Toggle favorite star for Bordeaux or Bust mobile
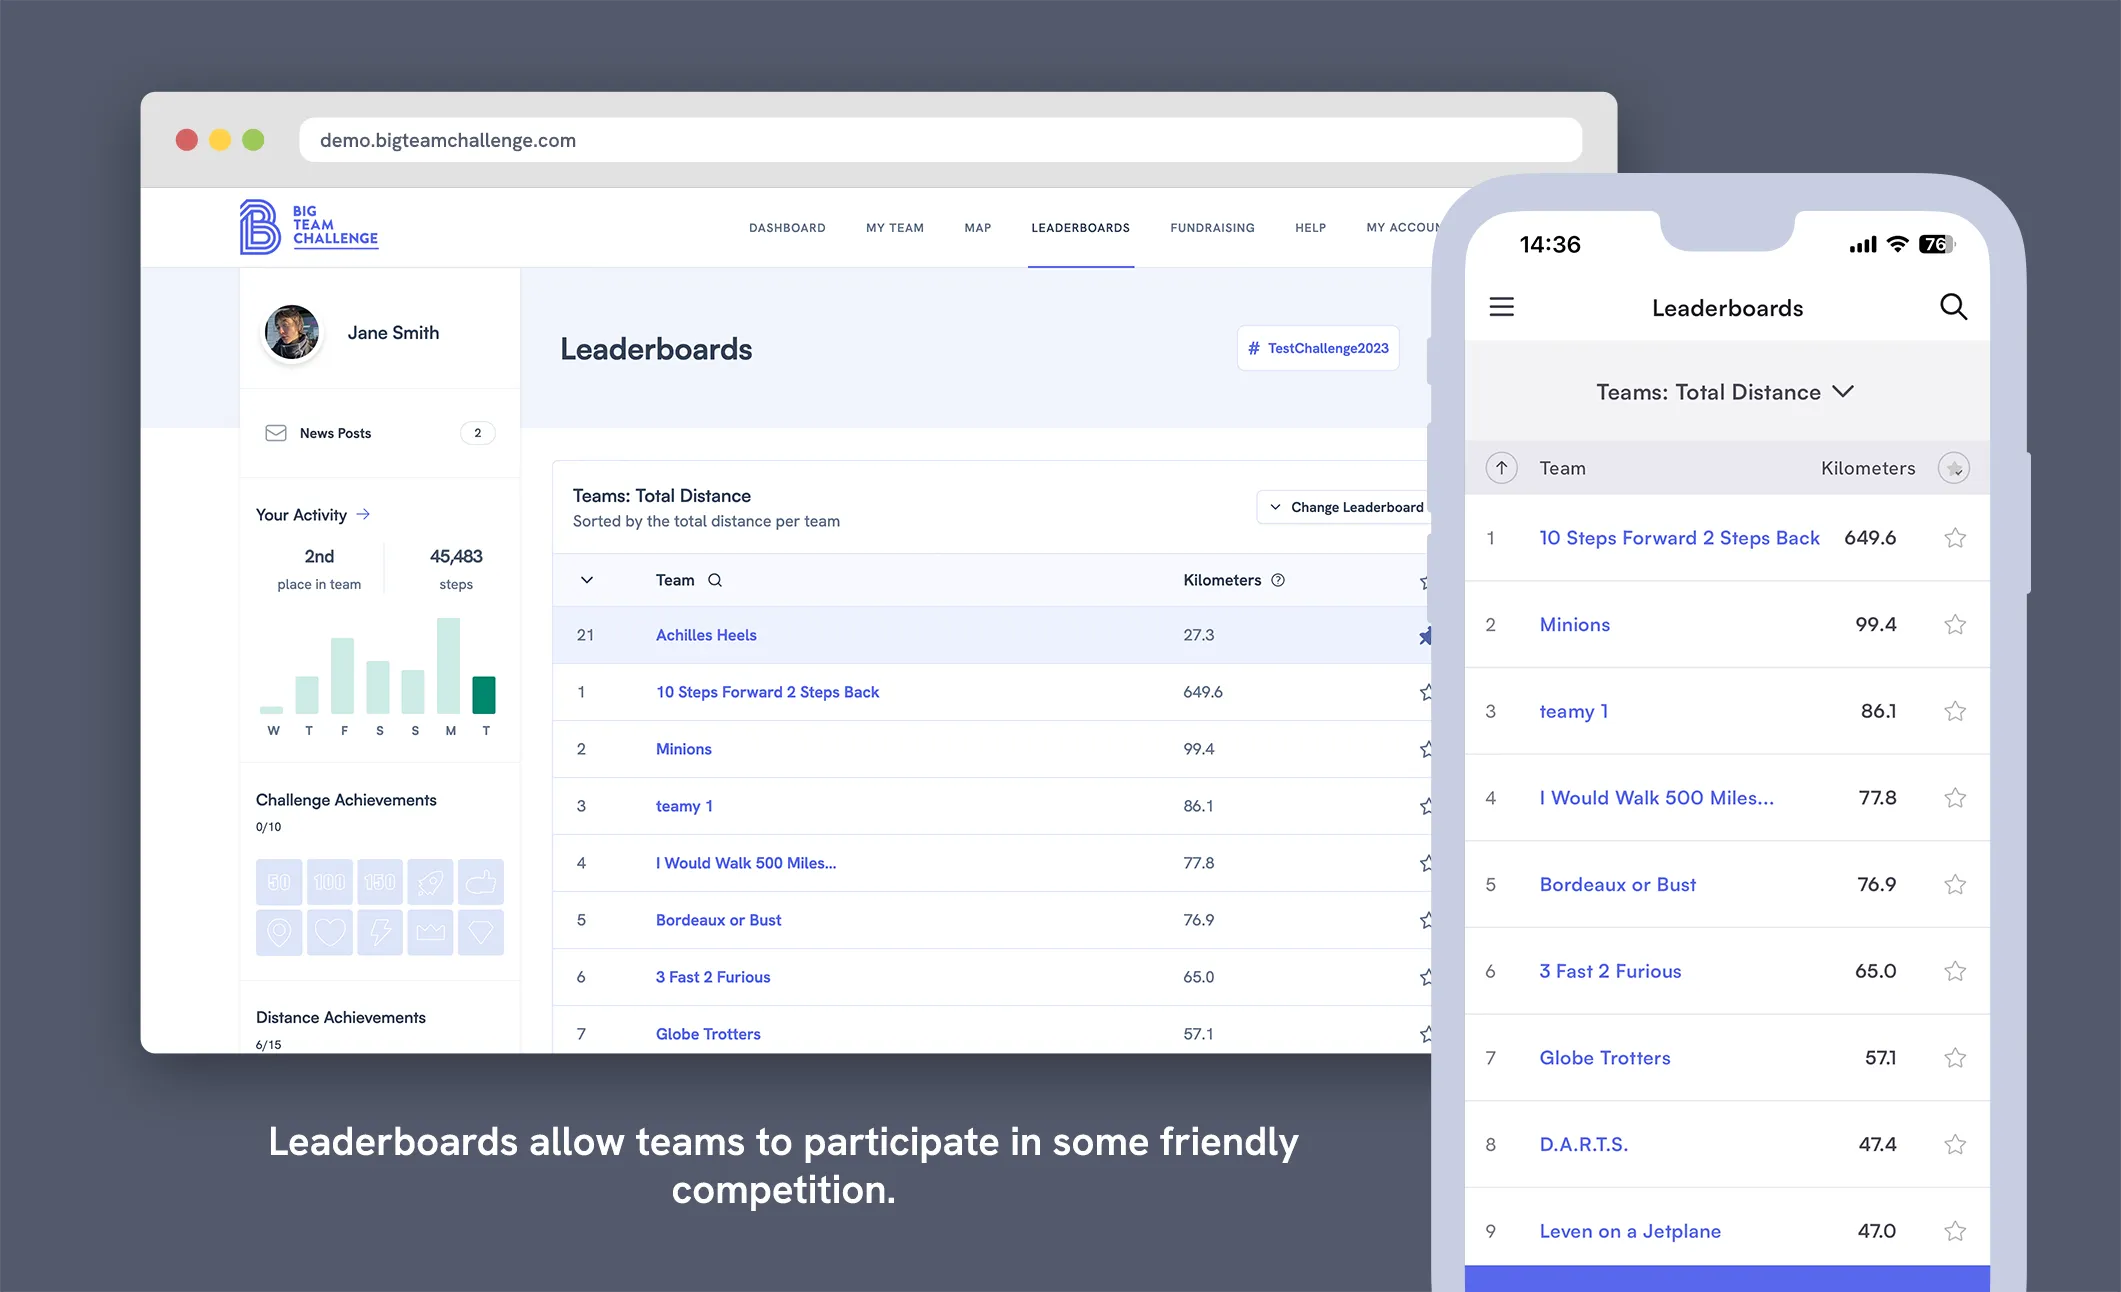This screenshot has height=1292, width=2121. [1954, 885]
